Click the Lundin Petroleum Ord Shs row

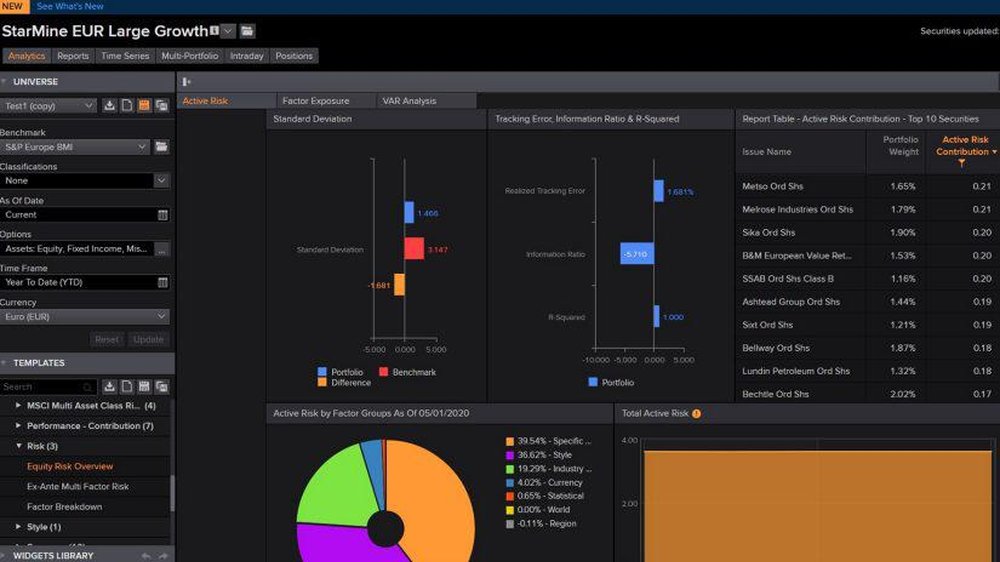(867, 371)
